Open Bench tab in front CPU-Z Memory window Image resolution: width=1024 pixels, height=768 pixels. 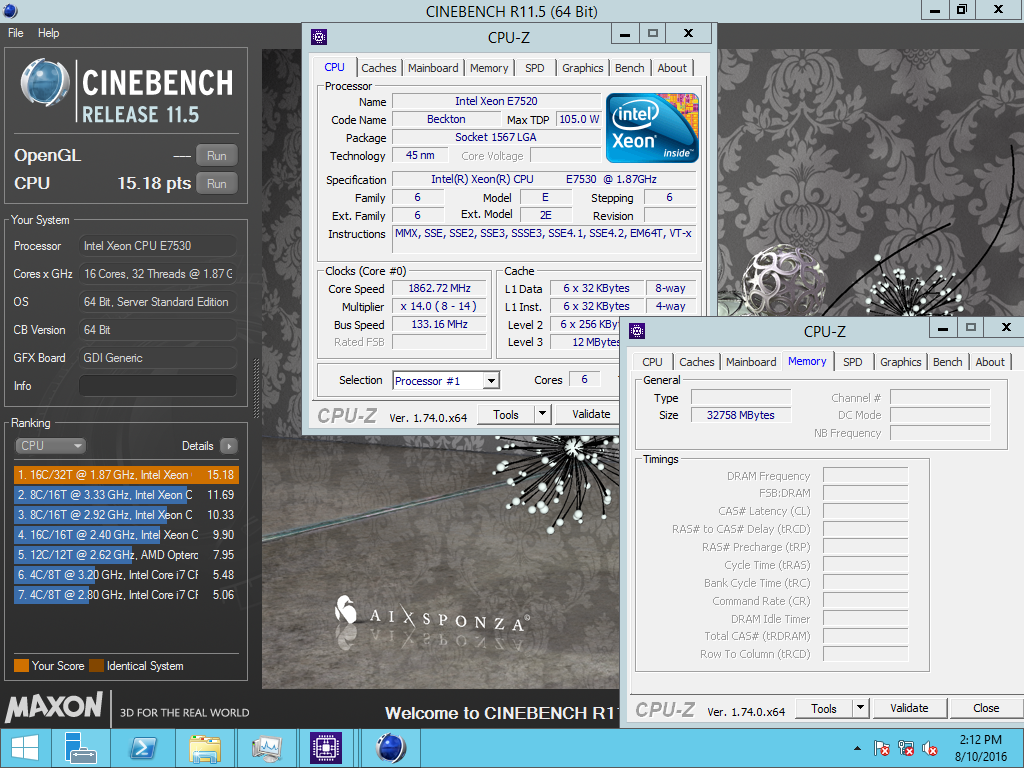click(x=948, y=362)
